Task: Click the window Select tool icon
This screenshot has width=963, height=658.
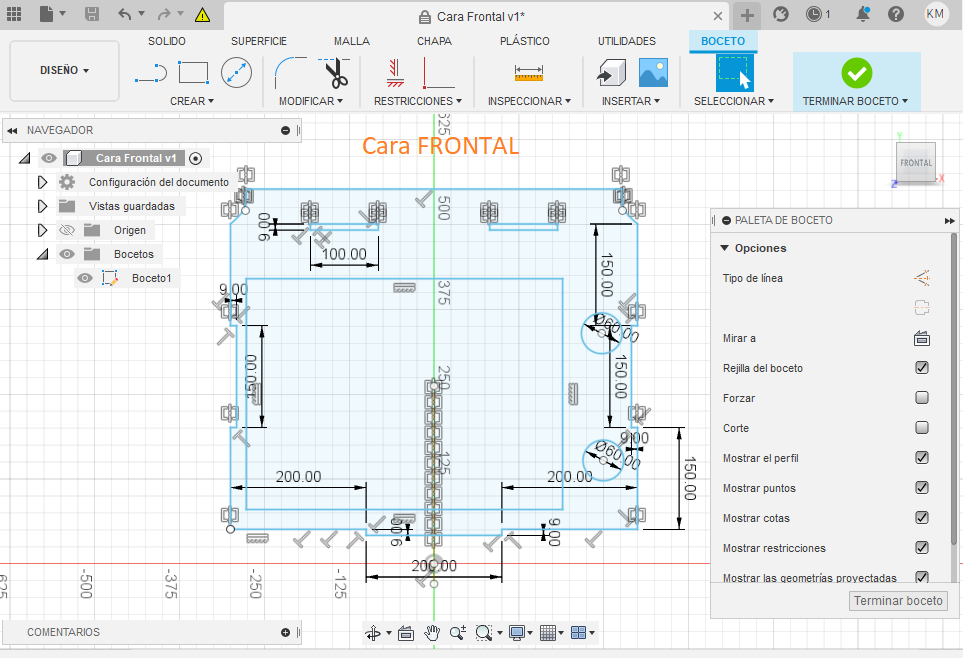Action: click(735, 73)
